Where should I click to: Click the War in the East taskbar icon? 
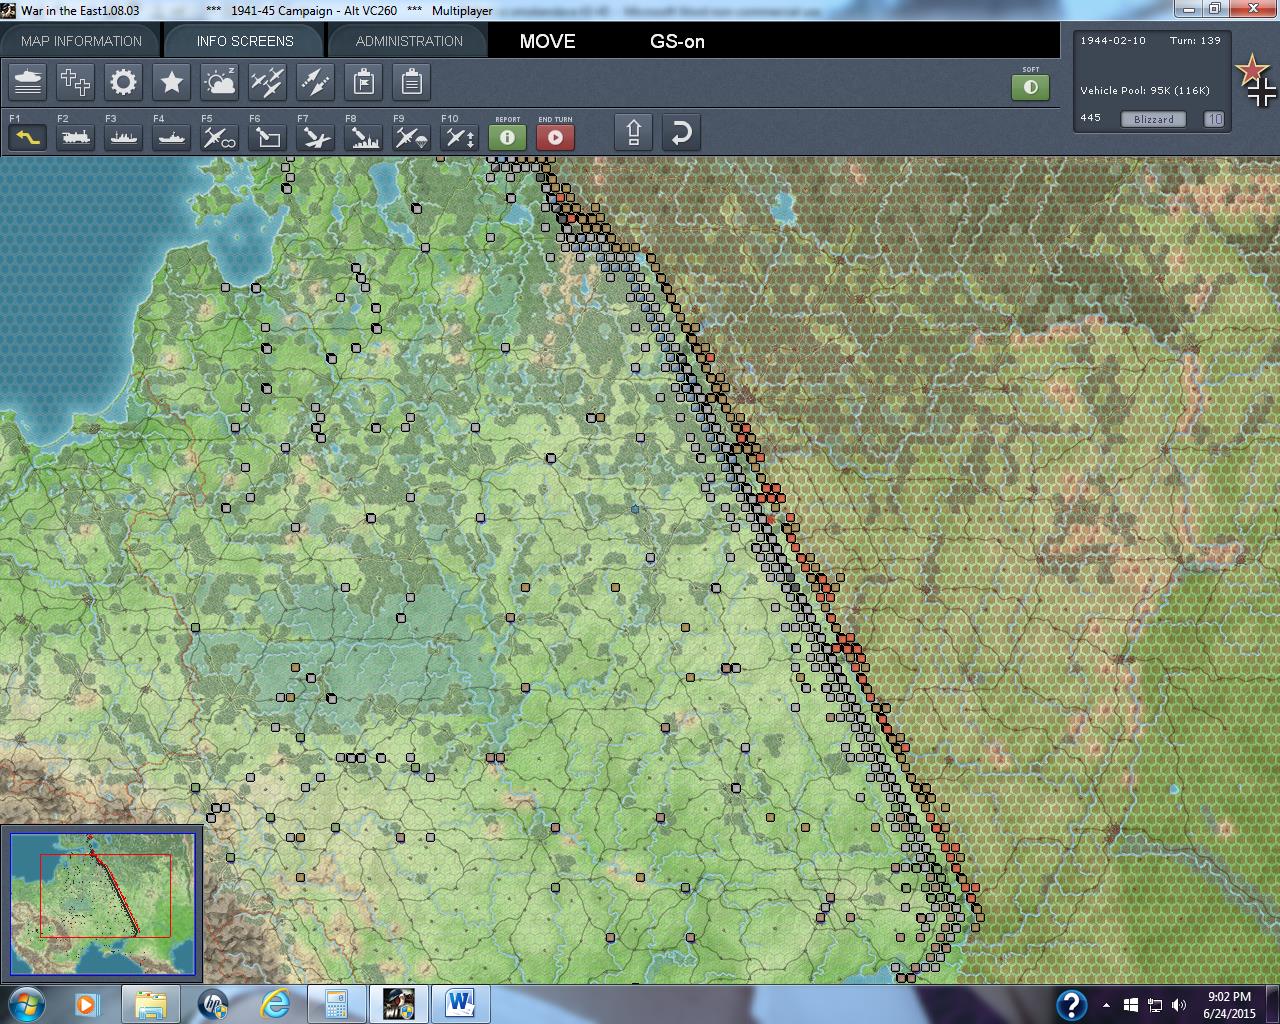[399, 1003]
